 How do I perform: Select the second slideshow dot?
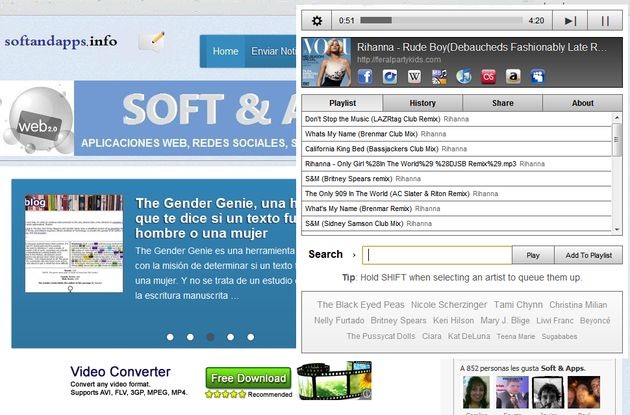coord(190,337)
